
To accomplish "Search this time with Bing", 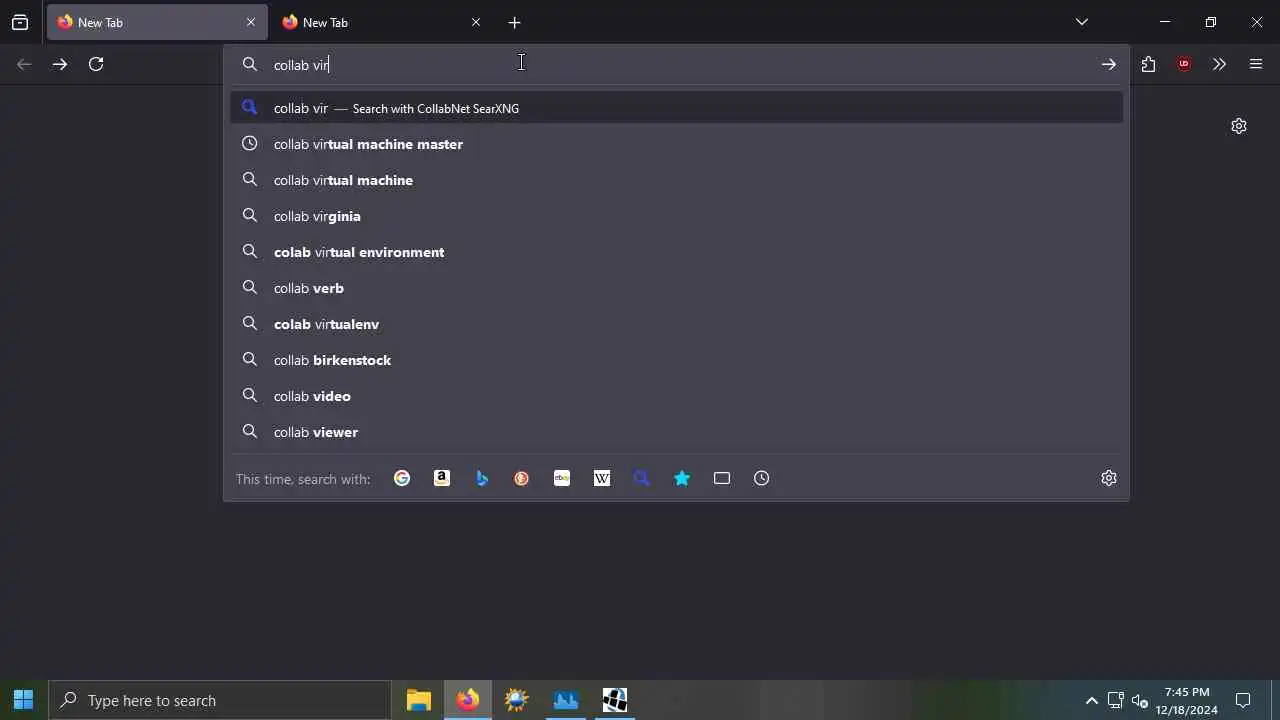I will pyautogui.click(x=482, y=479).
